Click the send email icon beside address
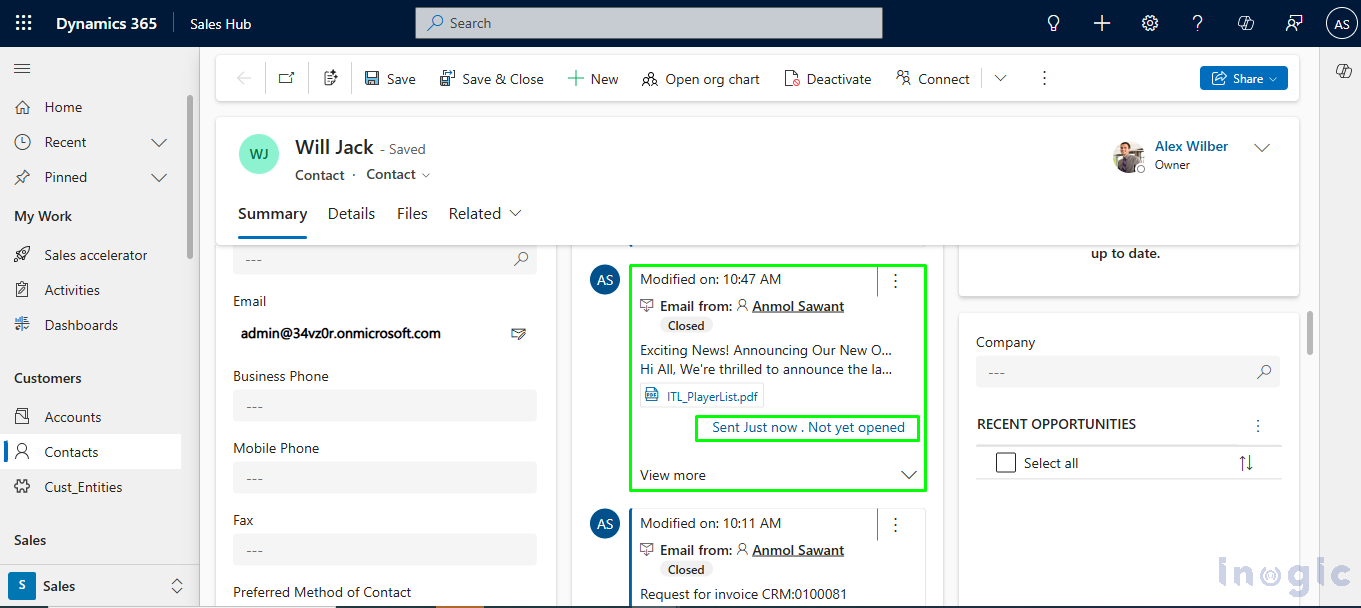This screenshot has height=608, width=1361. pyautogui.click(x=519, y=334)
